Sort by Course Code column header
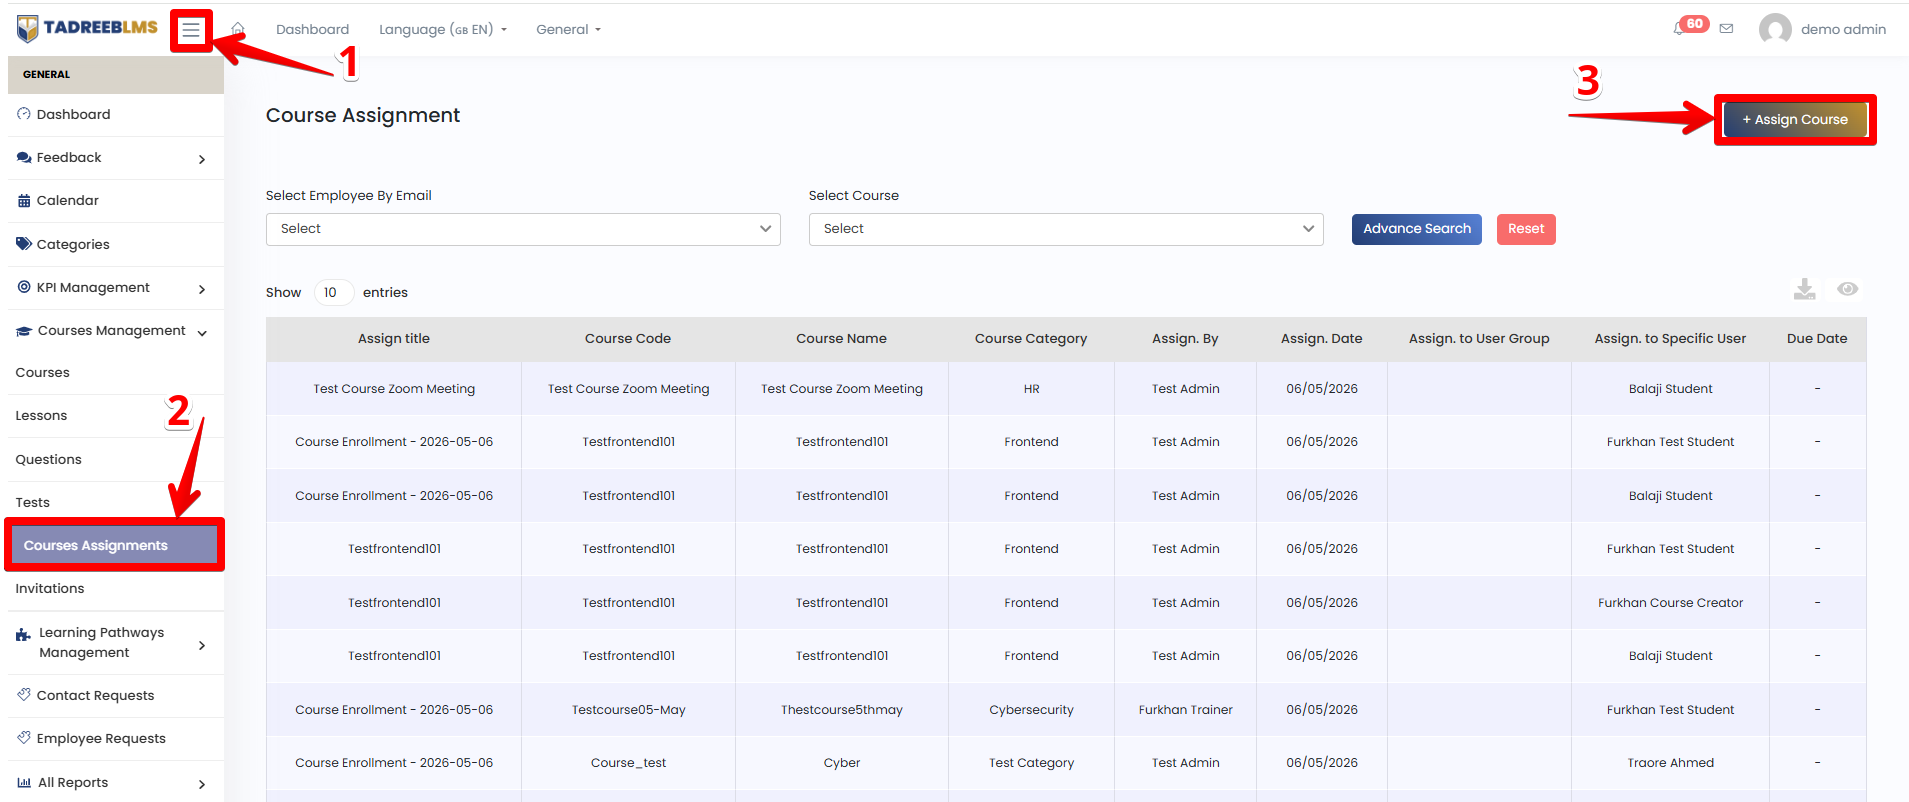Image resolution: width=1909 pixels, height=802 pixels. 628,338
